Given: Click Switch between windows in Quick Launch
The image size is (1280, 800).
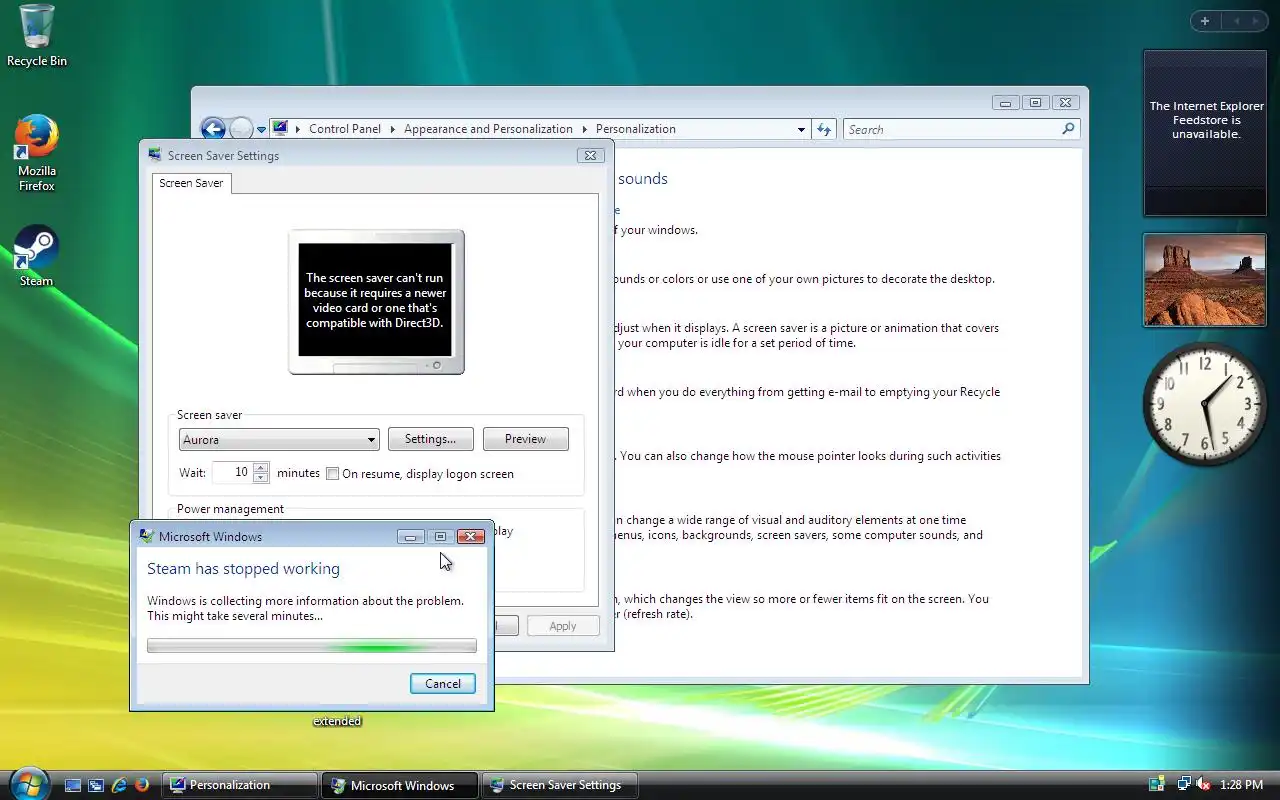Looking at the screenshot, I should [x=96, y=785].
